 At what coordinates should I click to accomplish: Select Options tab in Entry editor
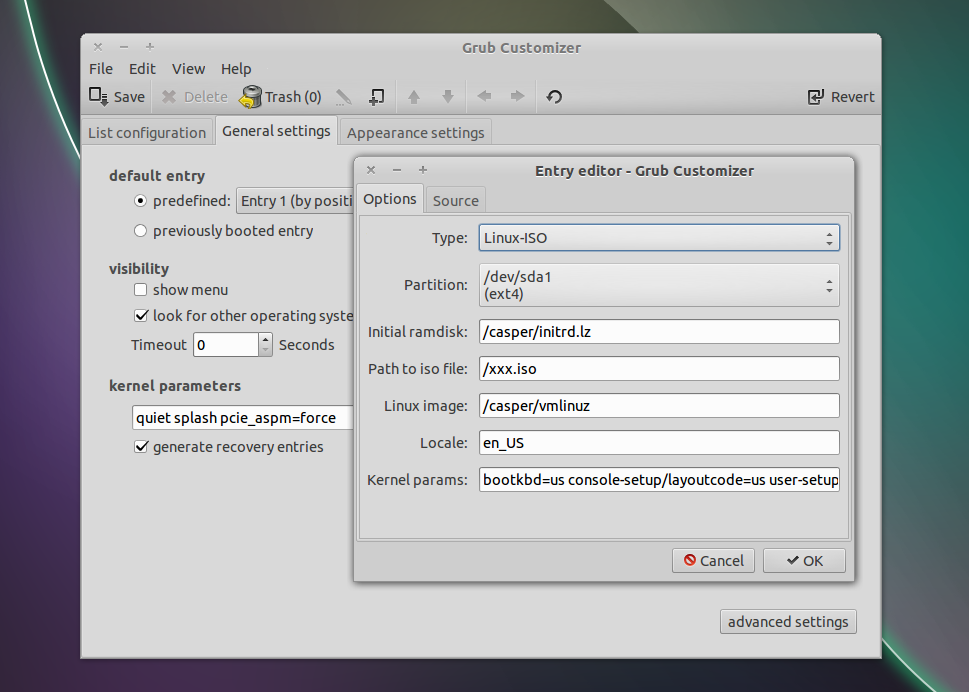click(x=390, y=199)
